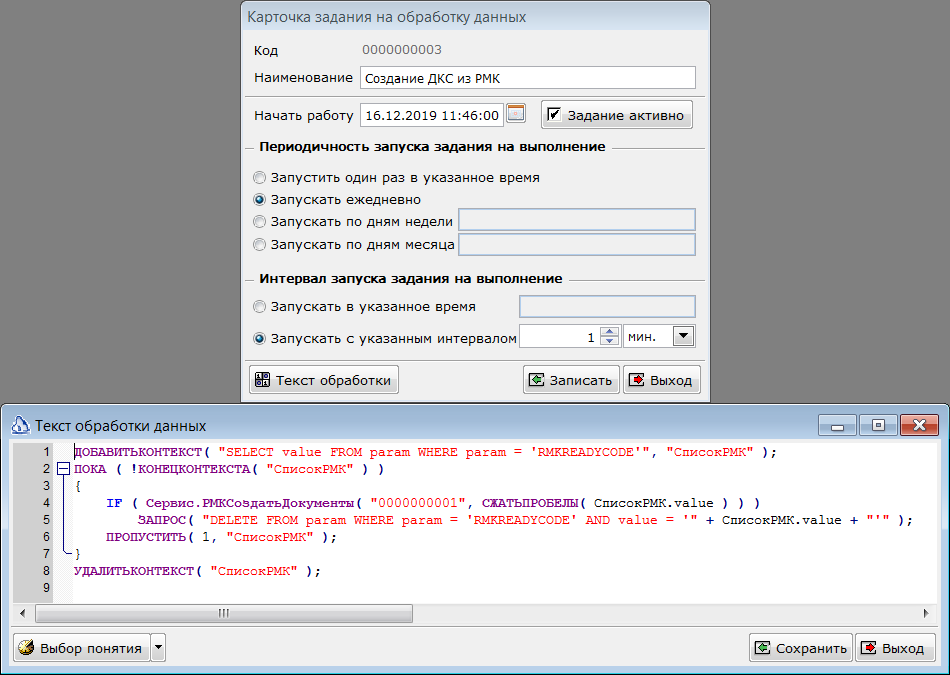Click the days-of-month input field

coord(577,245)
